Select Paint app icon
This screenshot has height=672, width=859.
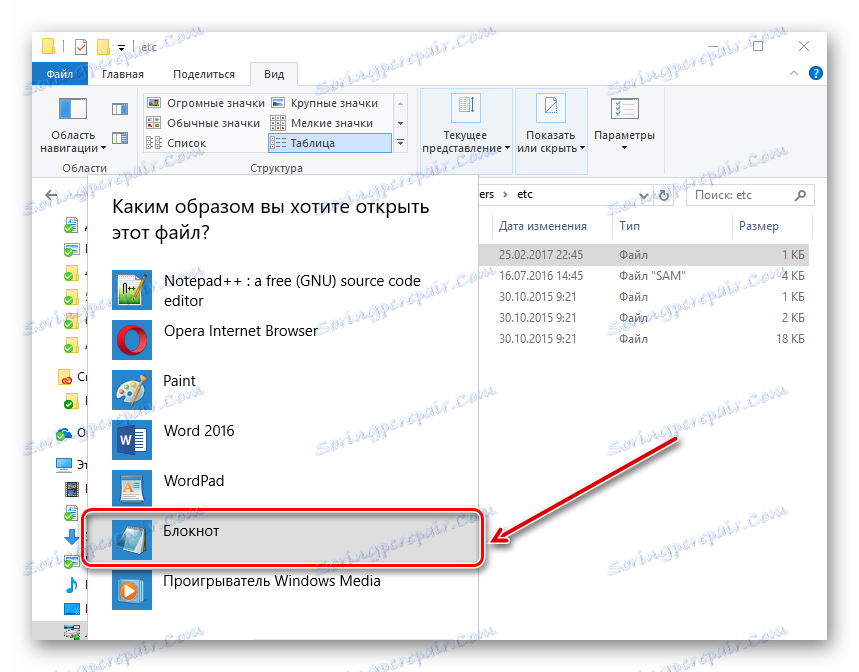pyautogui.click(x=132, y=390)
